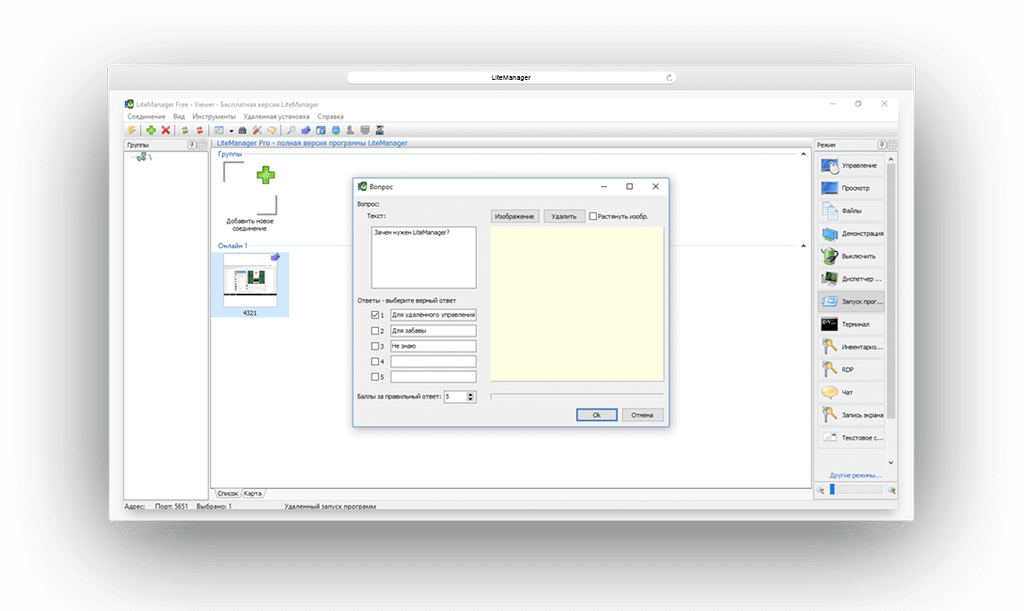Viewport: 1024px width, 611px height.
Task: Confirm the dialog with Ok
Action: tap(596, 415)
